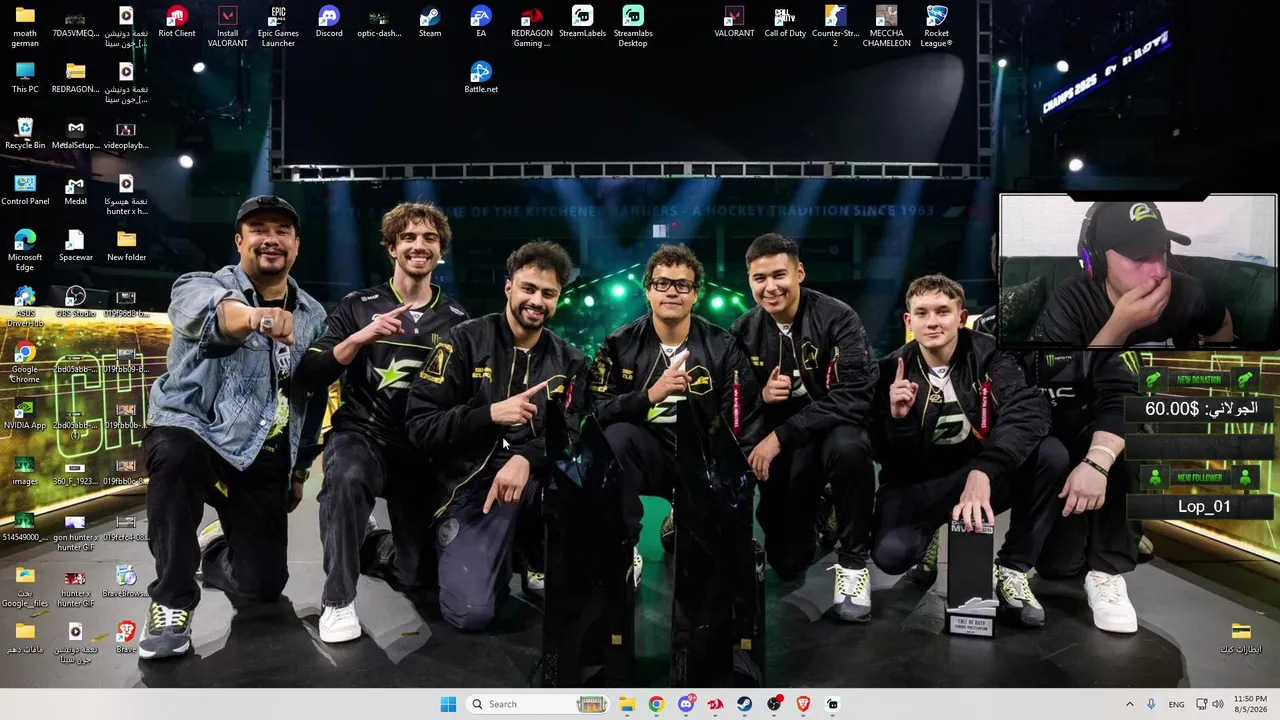Screen dimensions: 1280x720
Task: Open the Streamlabs Desktop shortcut
Action: (633, 27)
